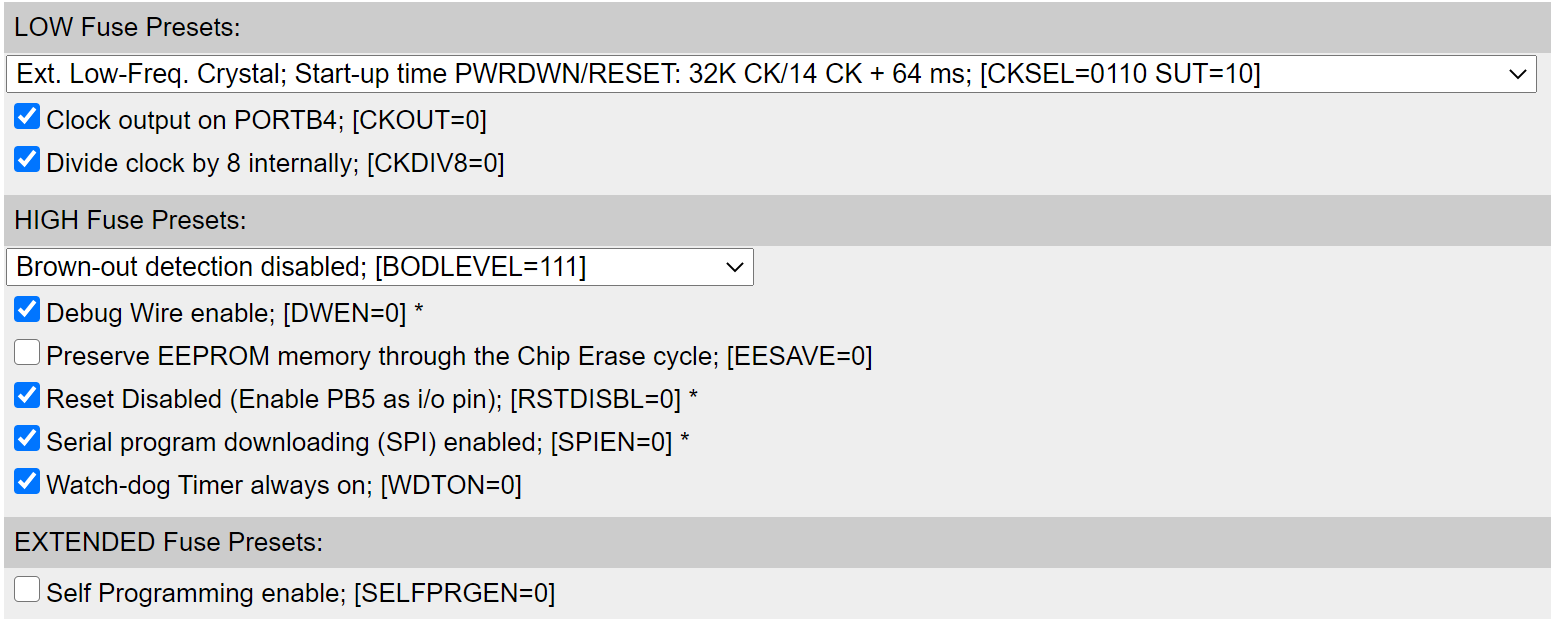Screen dimensions: 1551x619
Task: Click the 'Watch-dog Timer always on' label
Action: (x=283, y=487)
